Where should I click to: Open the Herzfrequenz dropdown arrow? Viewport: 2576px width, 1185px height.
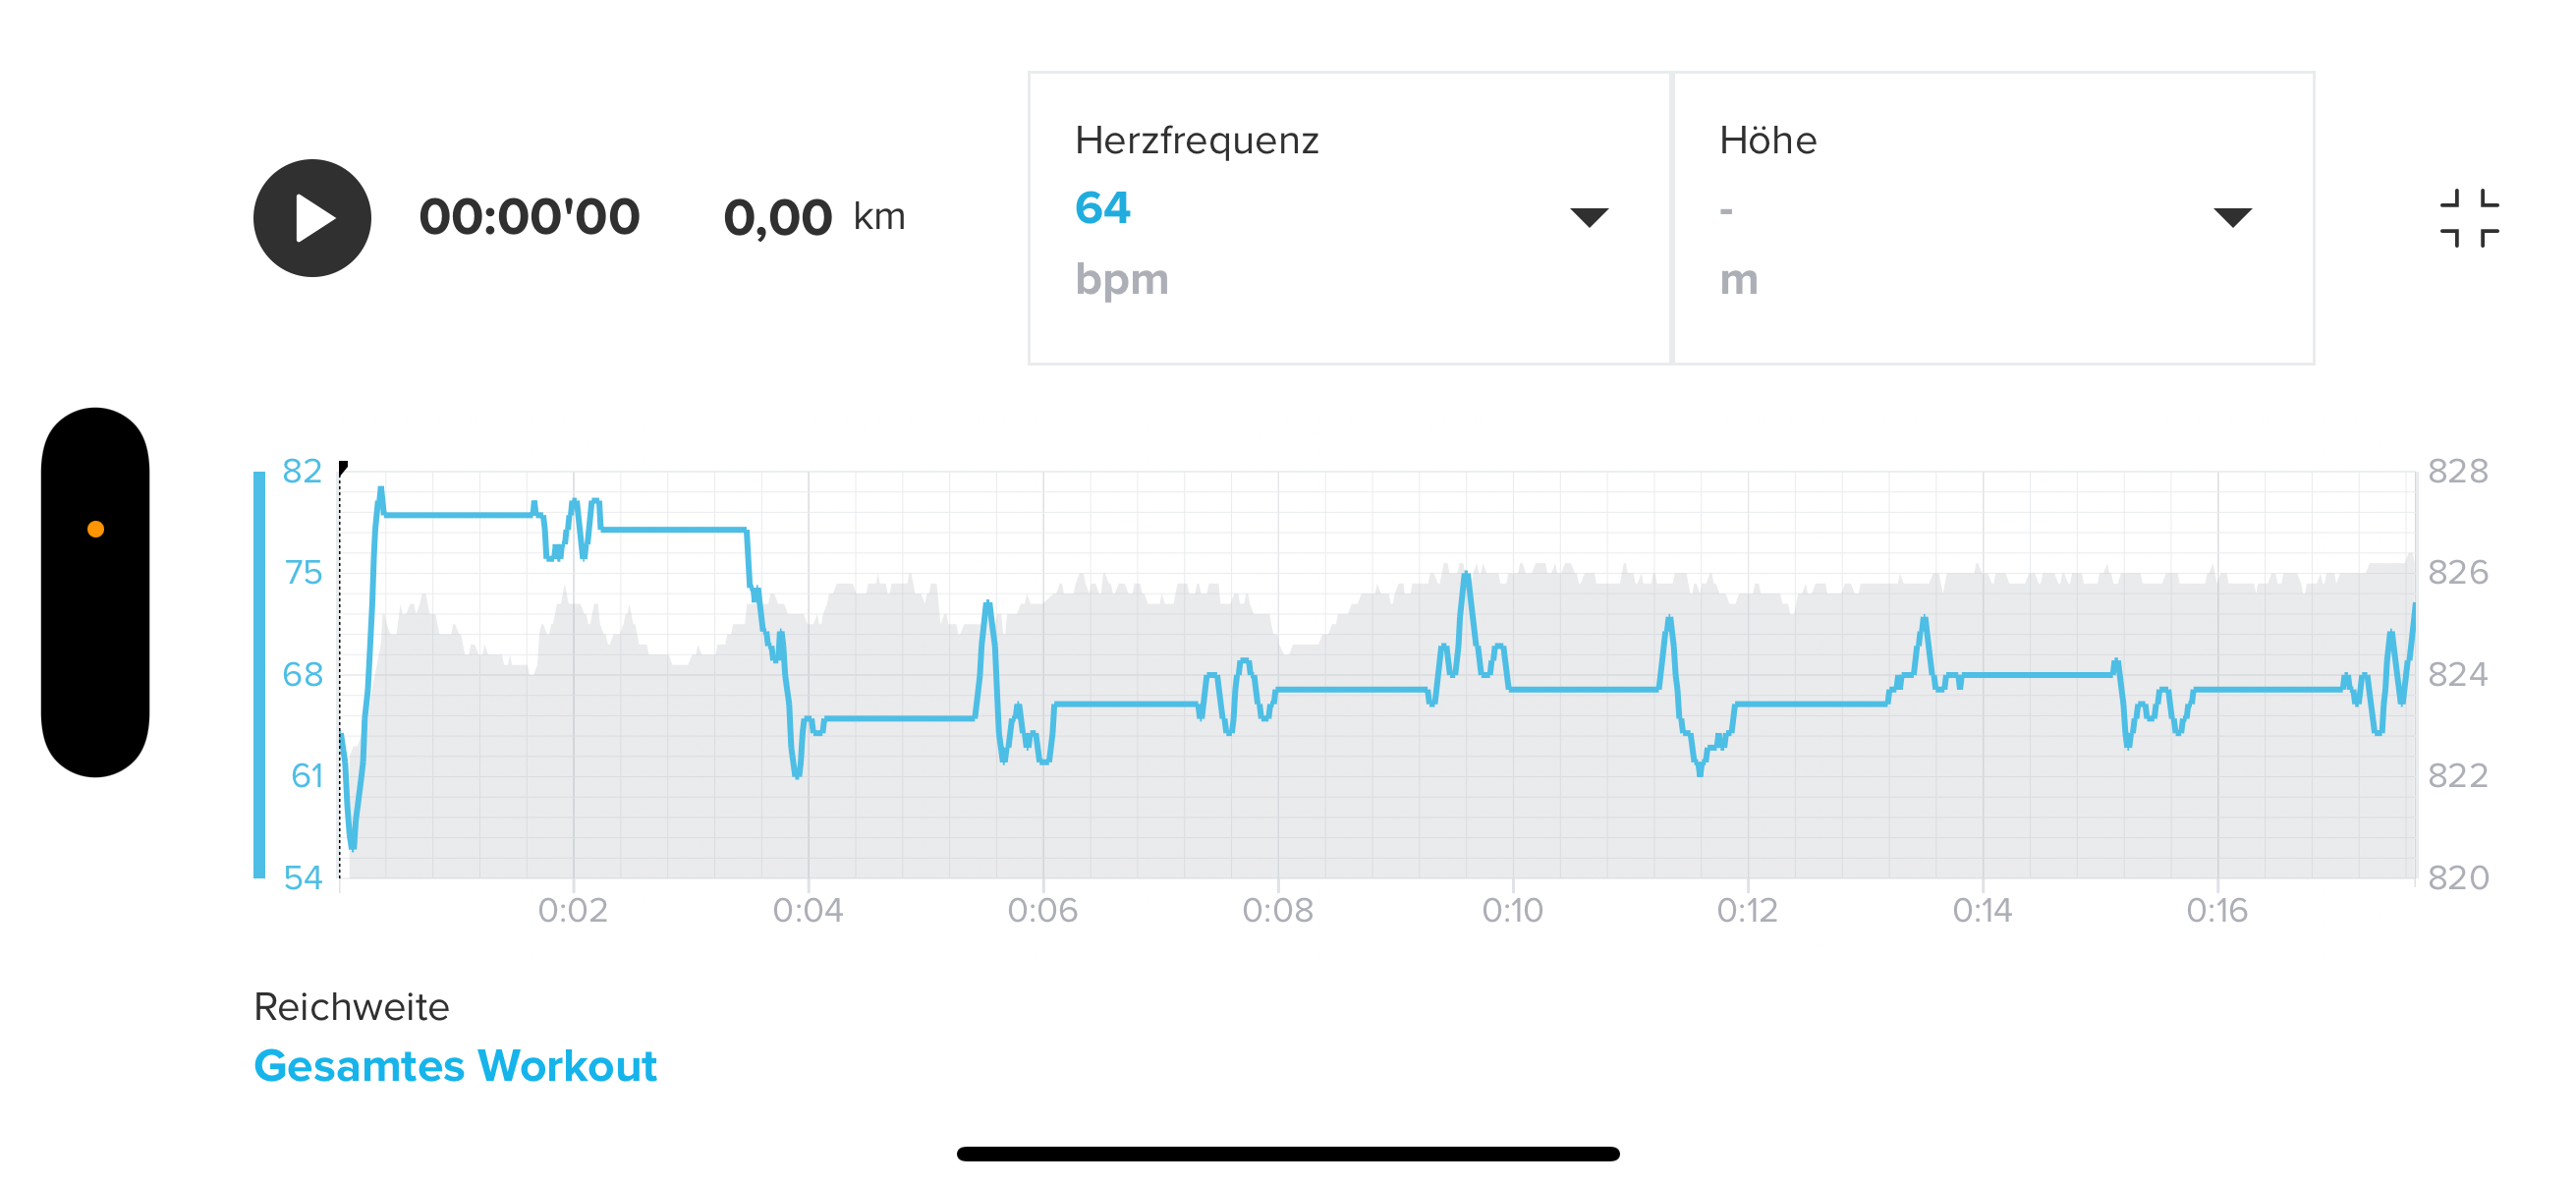[x=1588, y=217]
